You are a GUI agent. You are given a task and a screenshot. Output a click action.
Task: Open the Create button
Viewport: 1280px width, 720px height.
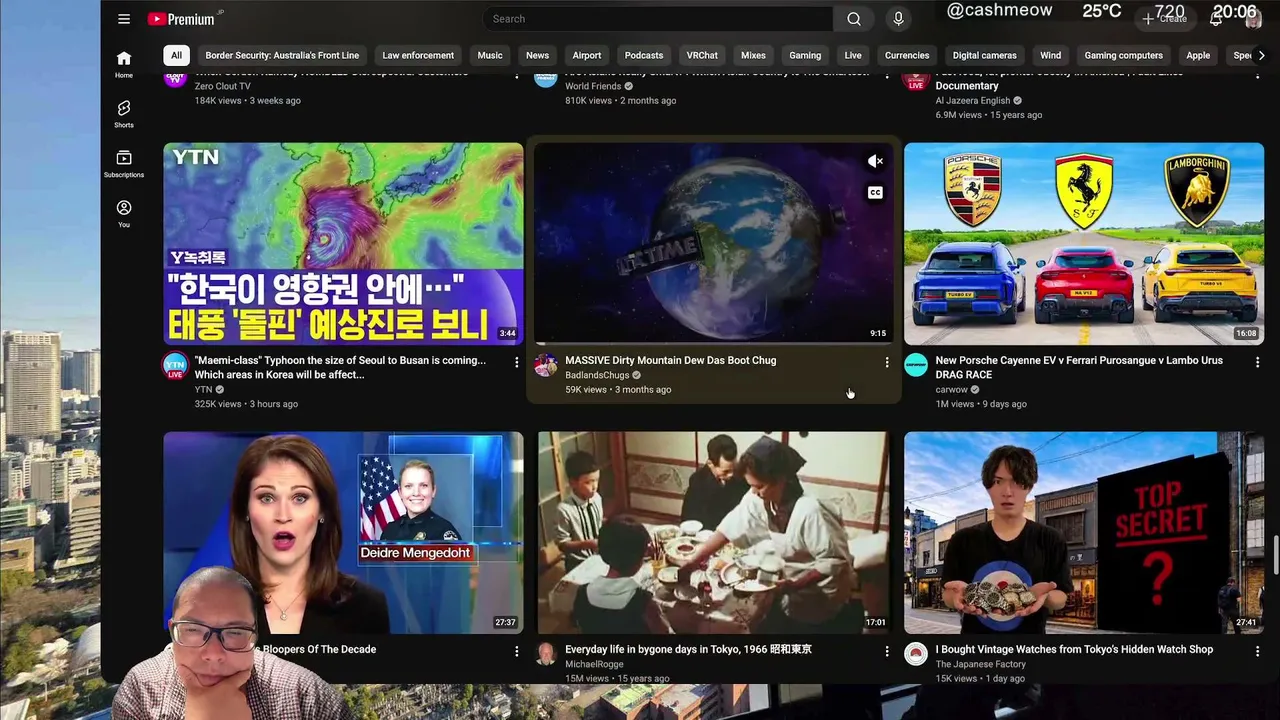point(1165,19)
